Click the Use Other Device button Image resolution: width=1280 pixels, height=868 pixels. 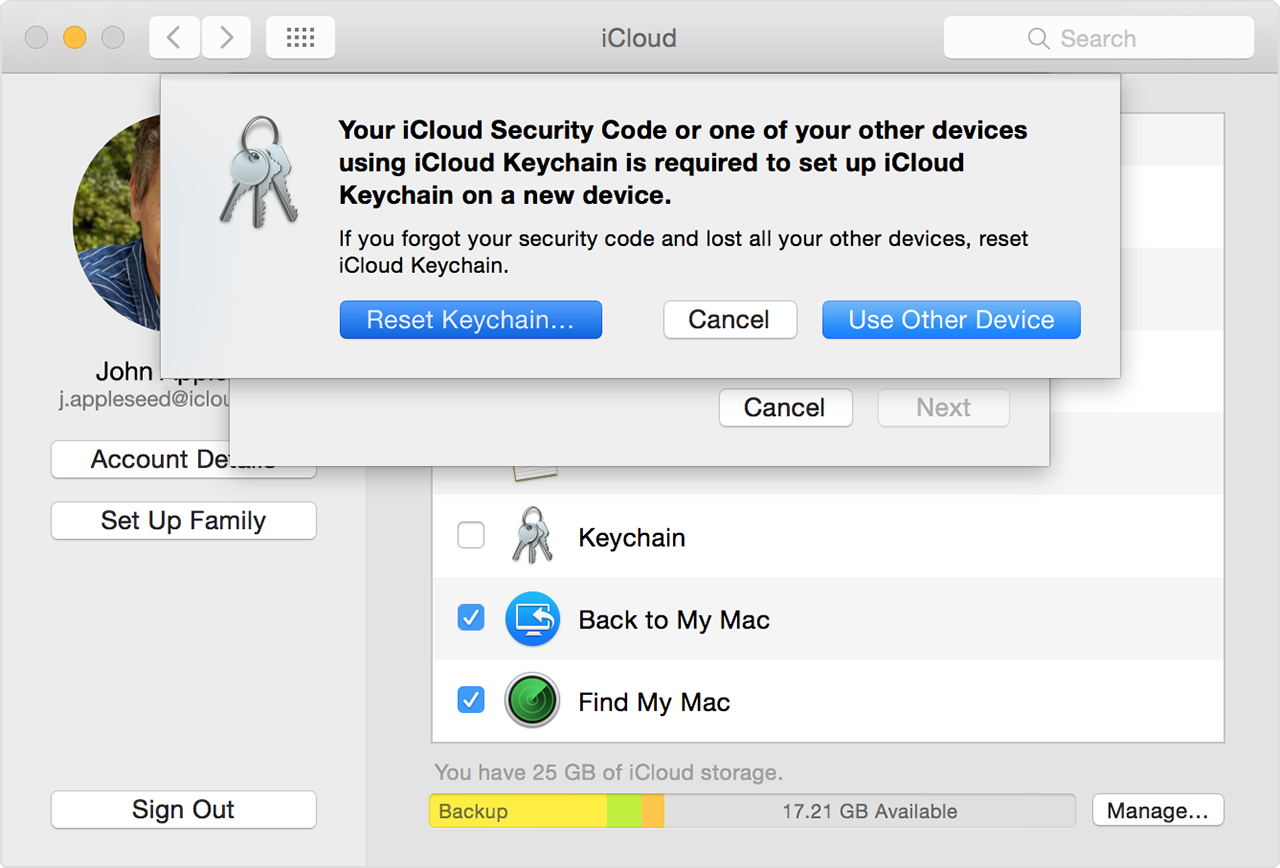(x=951, y=320)
